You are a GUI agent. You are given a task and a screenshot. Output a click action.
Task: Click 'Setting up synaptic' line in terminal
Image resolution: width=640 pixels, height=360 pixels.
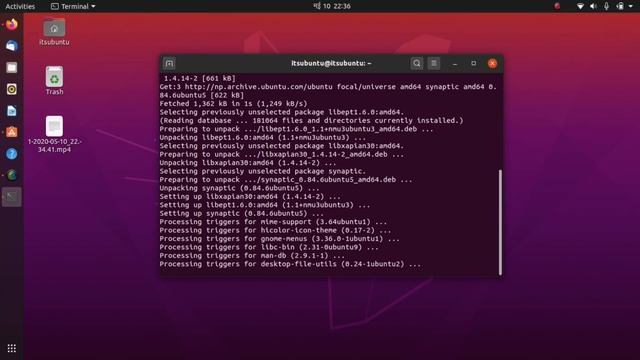pos(242,213)
